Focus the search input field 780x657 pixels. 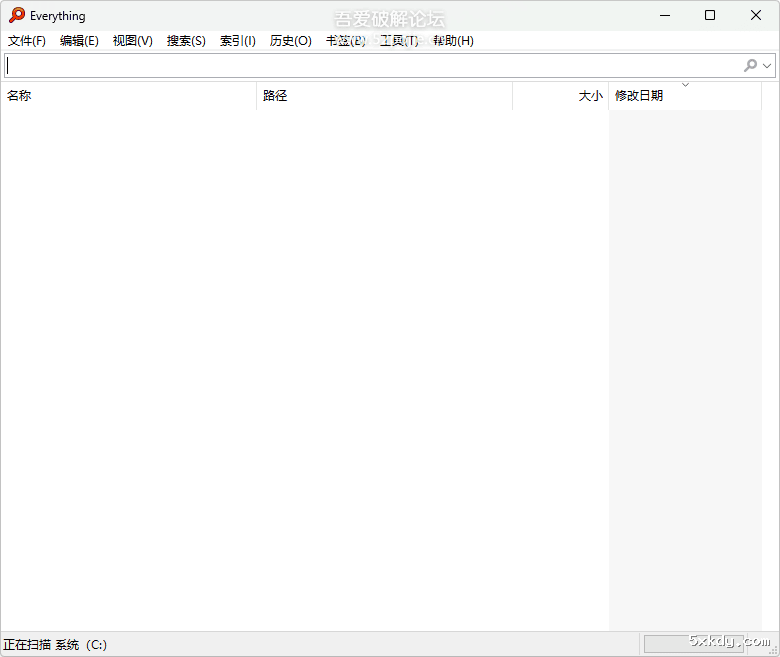pyautogui.click(x=373, y=65)
